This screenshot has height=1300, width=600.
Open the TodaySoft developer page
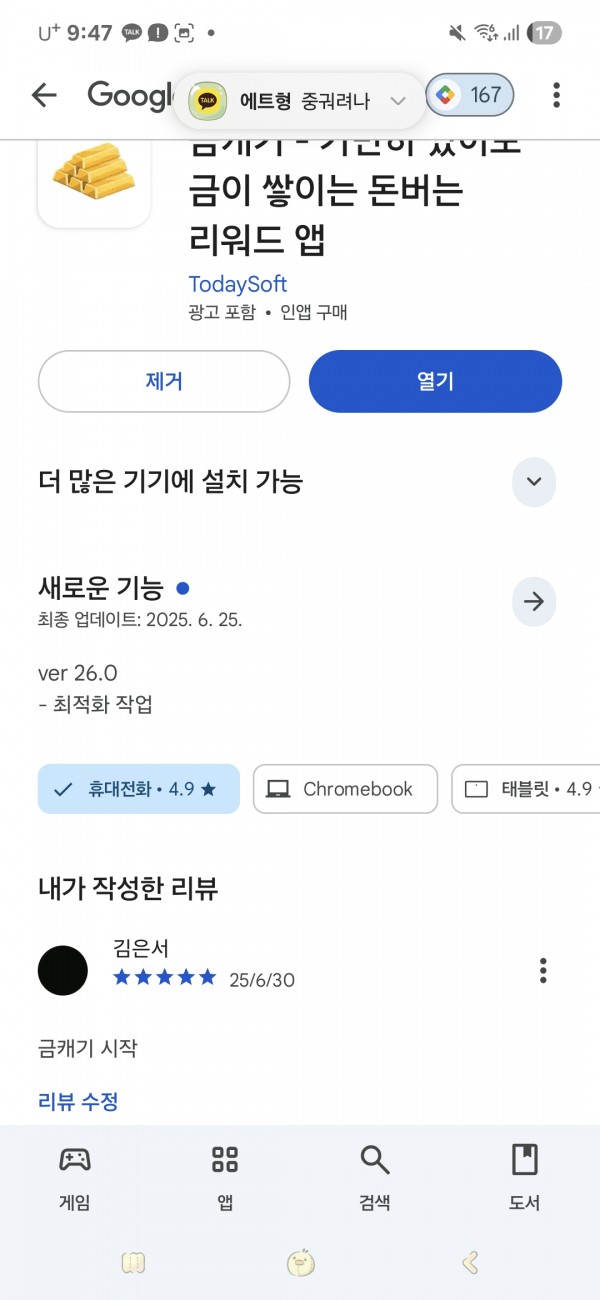(238, 284)
